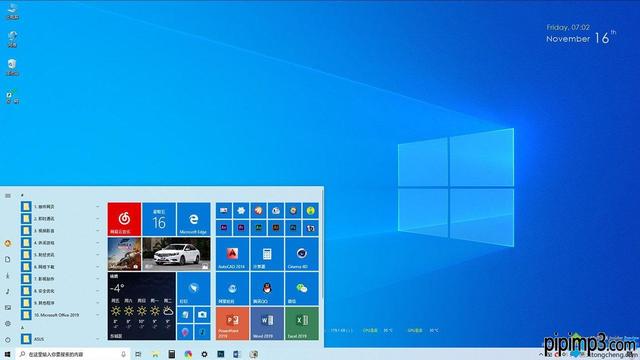Click the hamburger menu at Start top
The width and height of the screenshot is (640, 360).
pos(8,196)
